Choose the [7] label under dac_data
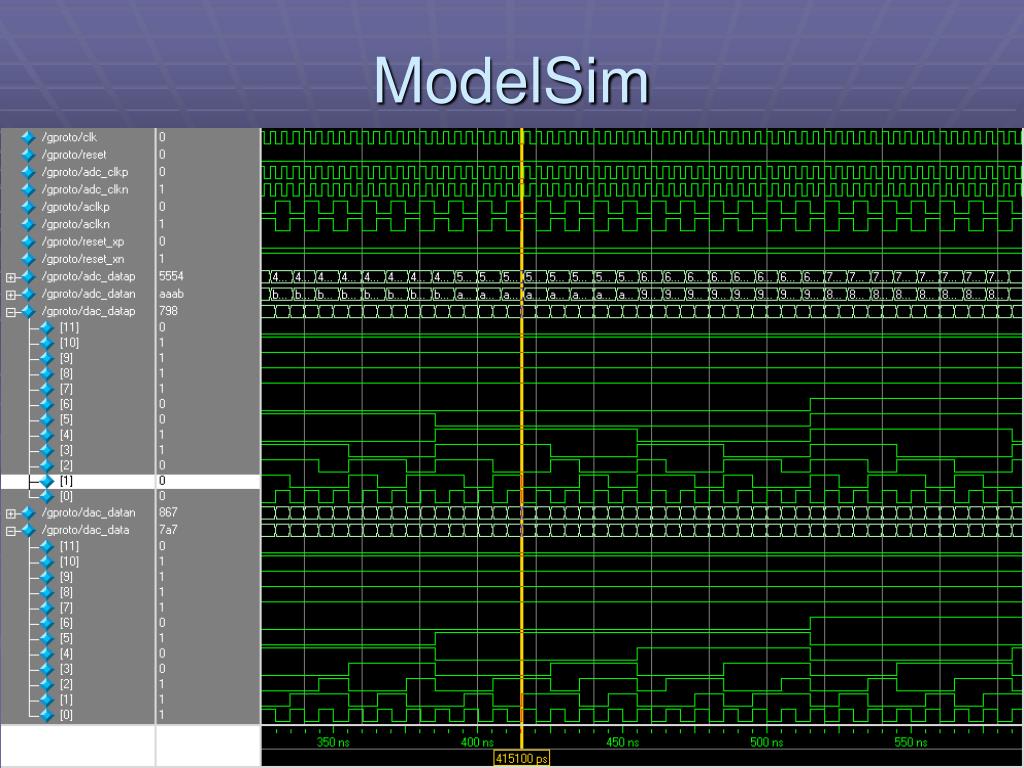 coord(66,607)
